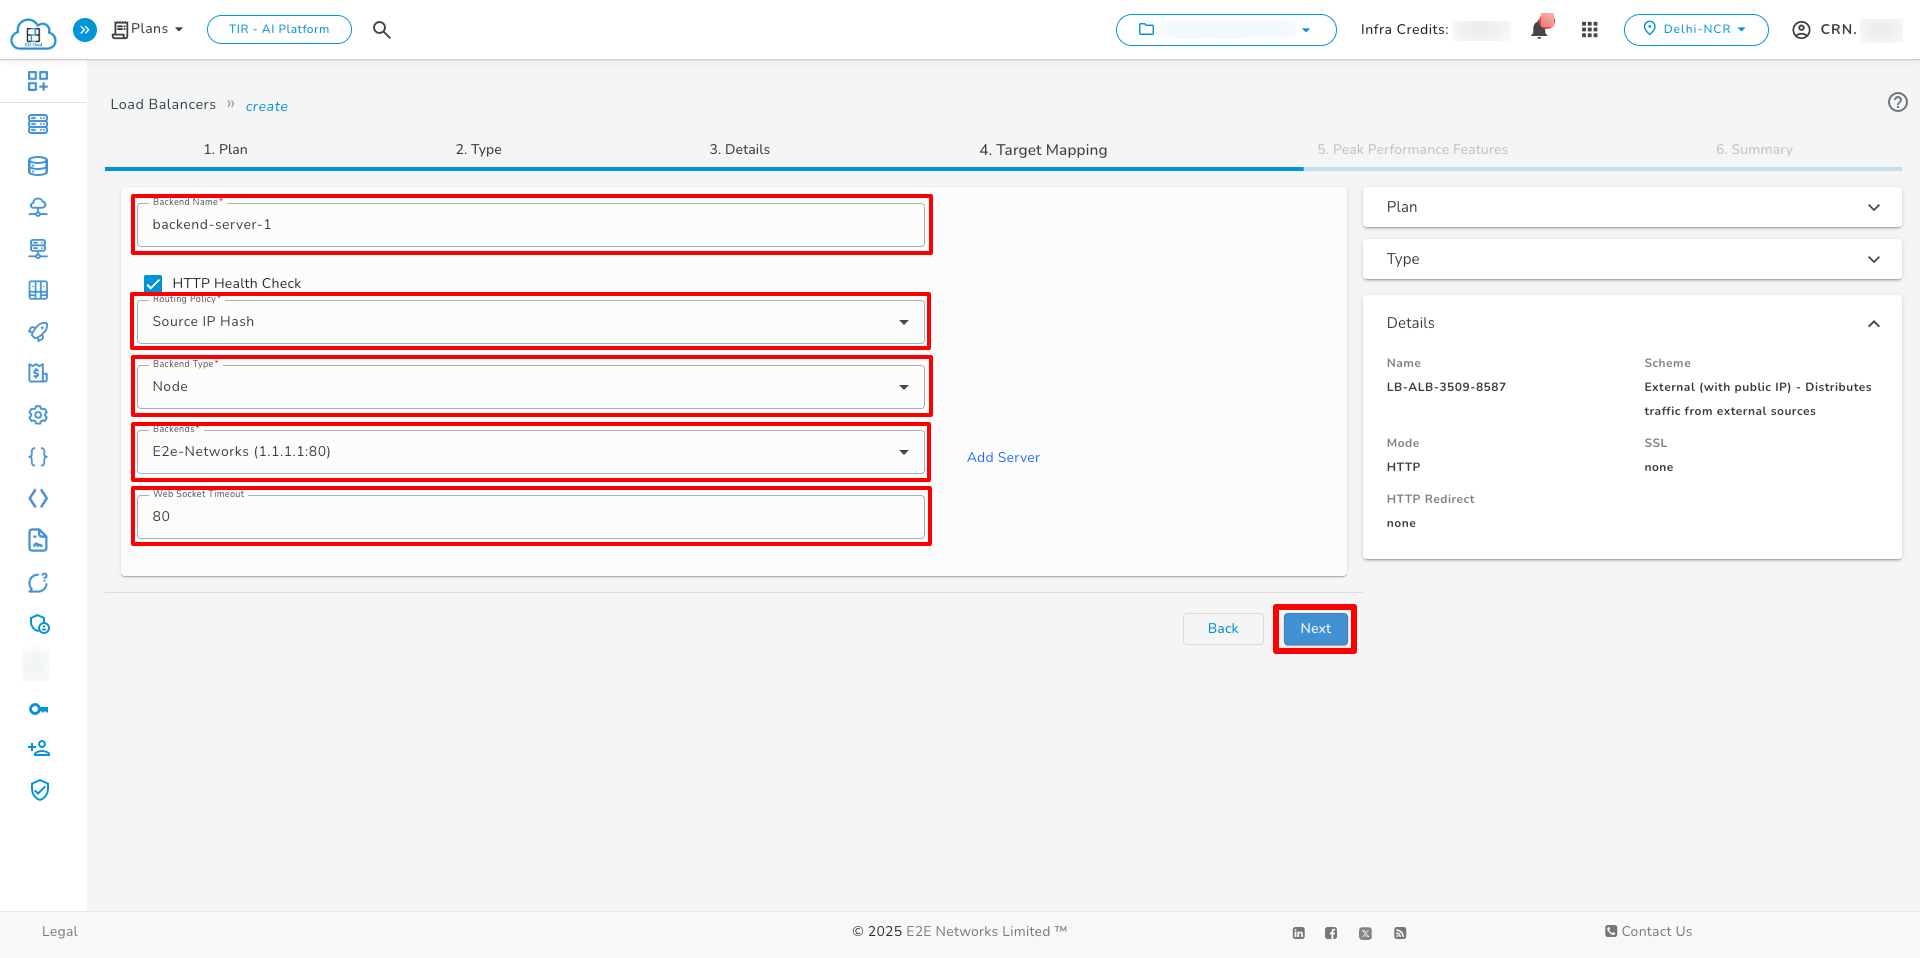Switch to the 3. Details step tab
Image resolution: width=1920 pixels, height=958 pixels.
[739, 149]
